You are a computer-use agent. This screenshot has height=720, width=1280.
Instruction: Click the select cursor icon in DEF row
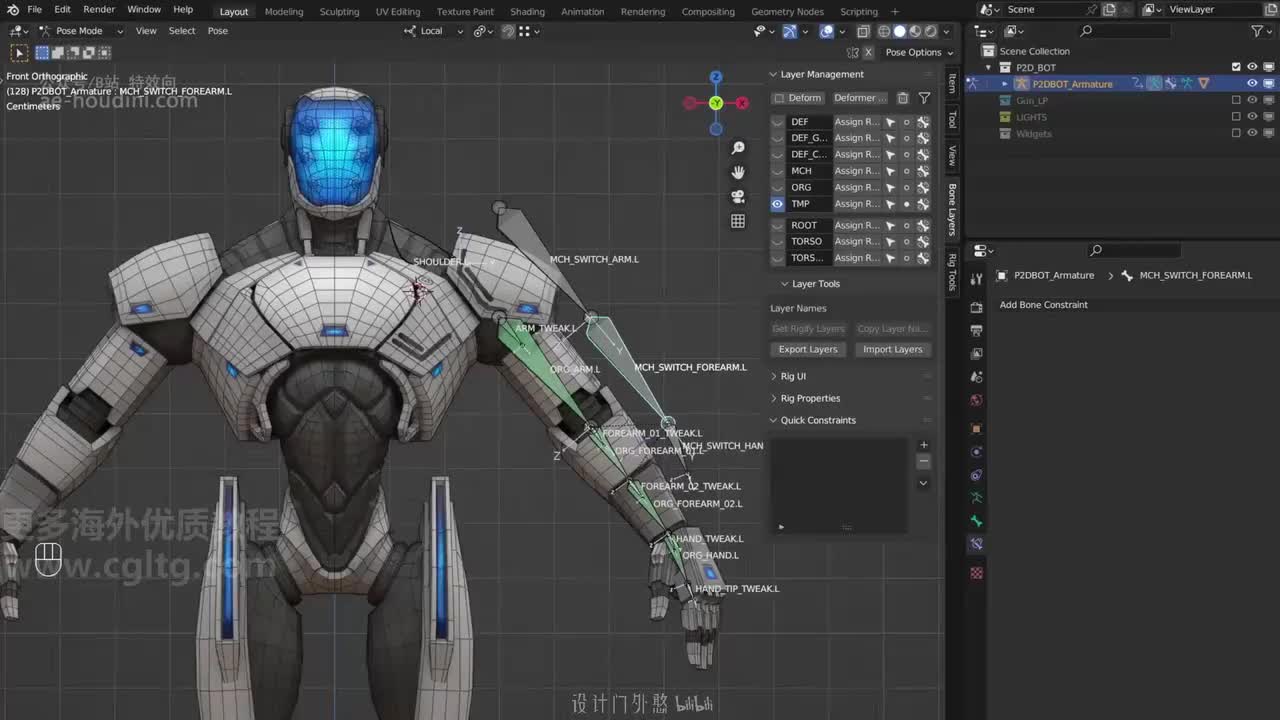tap(890, 122)
